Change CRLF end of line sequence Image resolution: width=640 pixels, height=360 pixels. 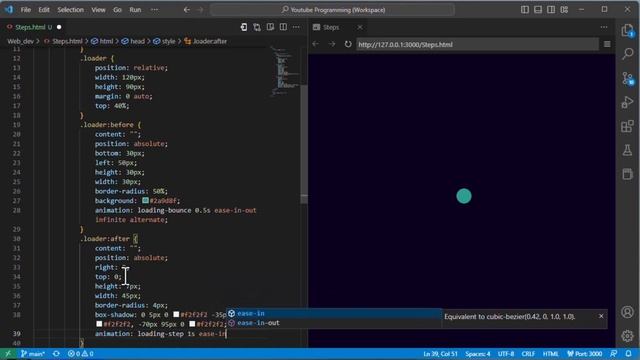(528, 353)
